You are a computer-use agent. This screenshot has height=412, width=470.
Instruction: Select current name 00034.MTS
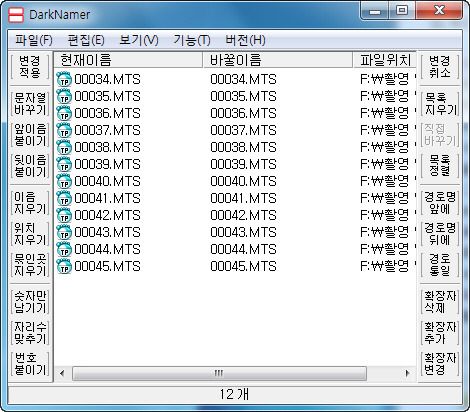point(107,79)
